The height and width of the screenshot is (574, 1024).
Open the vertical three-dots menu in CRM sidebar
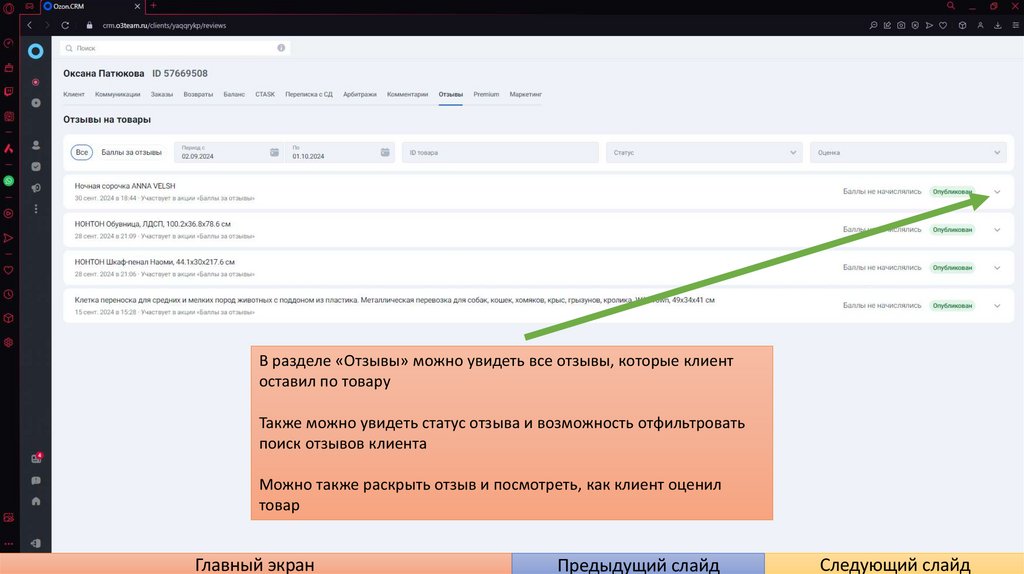pos(36,209)
